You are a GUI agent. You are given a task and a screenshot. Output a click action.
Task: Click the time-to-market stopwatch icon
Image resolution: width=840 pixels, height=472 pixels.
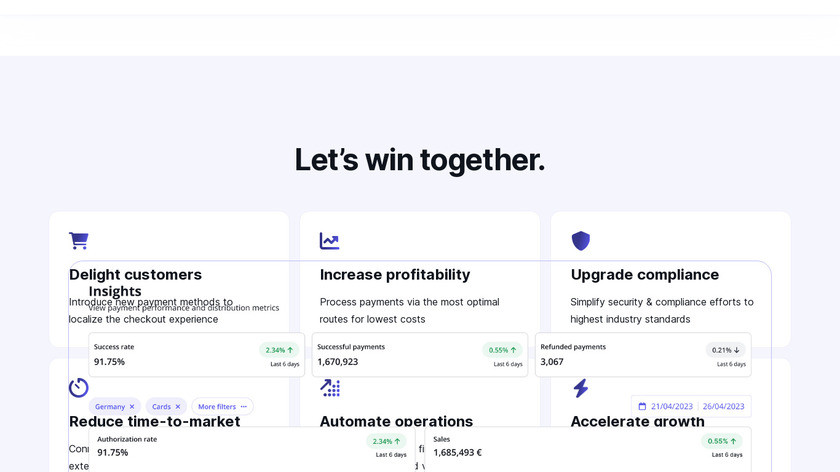[78, 388]
